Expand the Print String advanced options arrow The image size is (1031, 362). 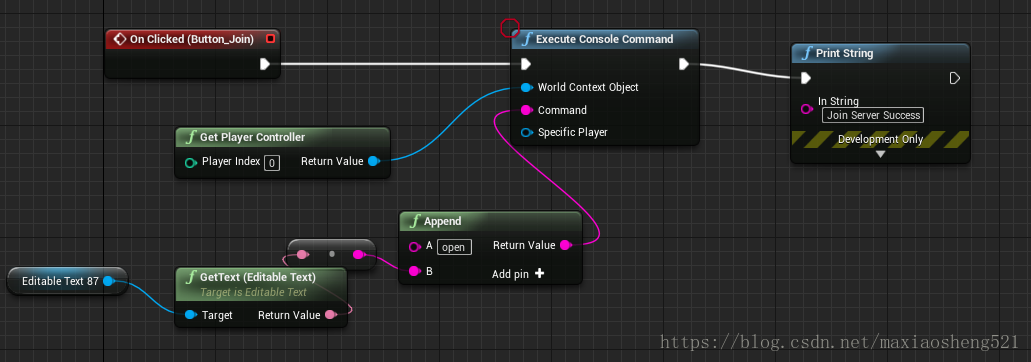880,154
